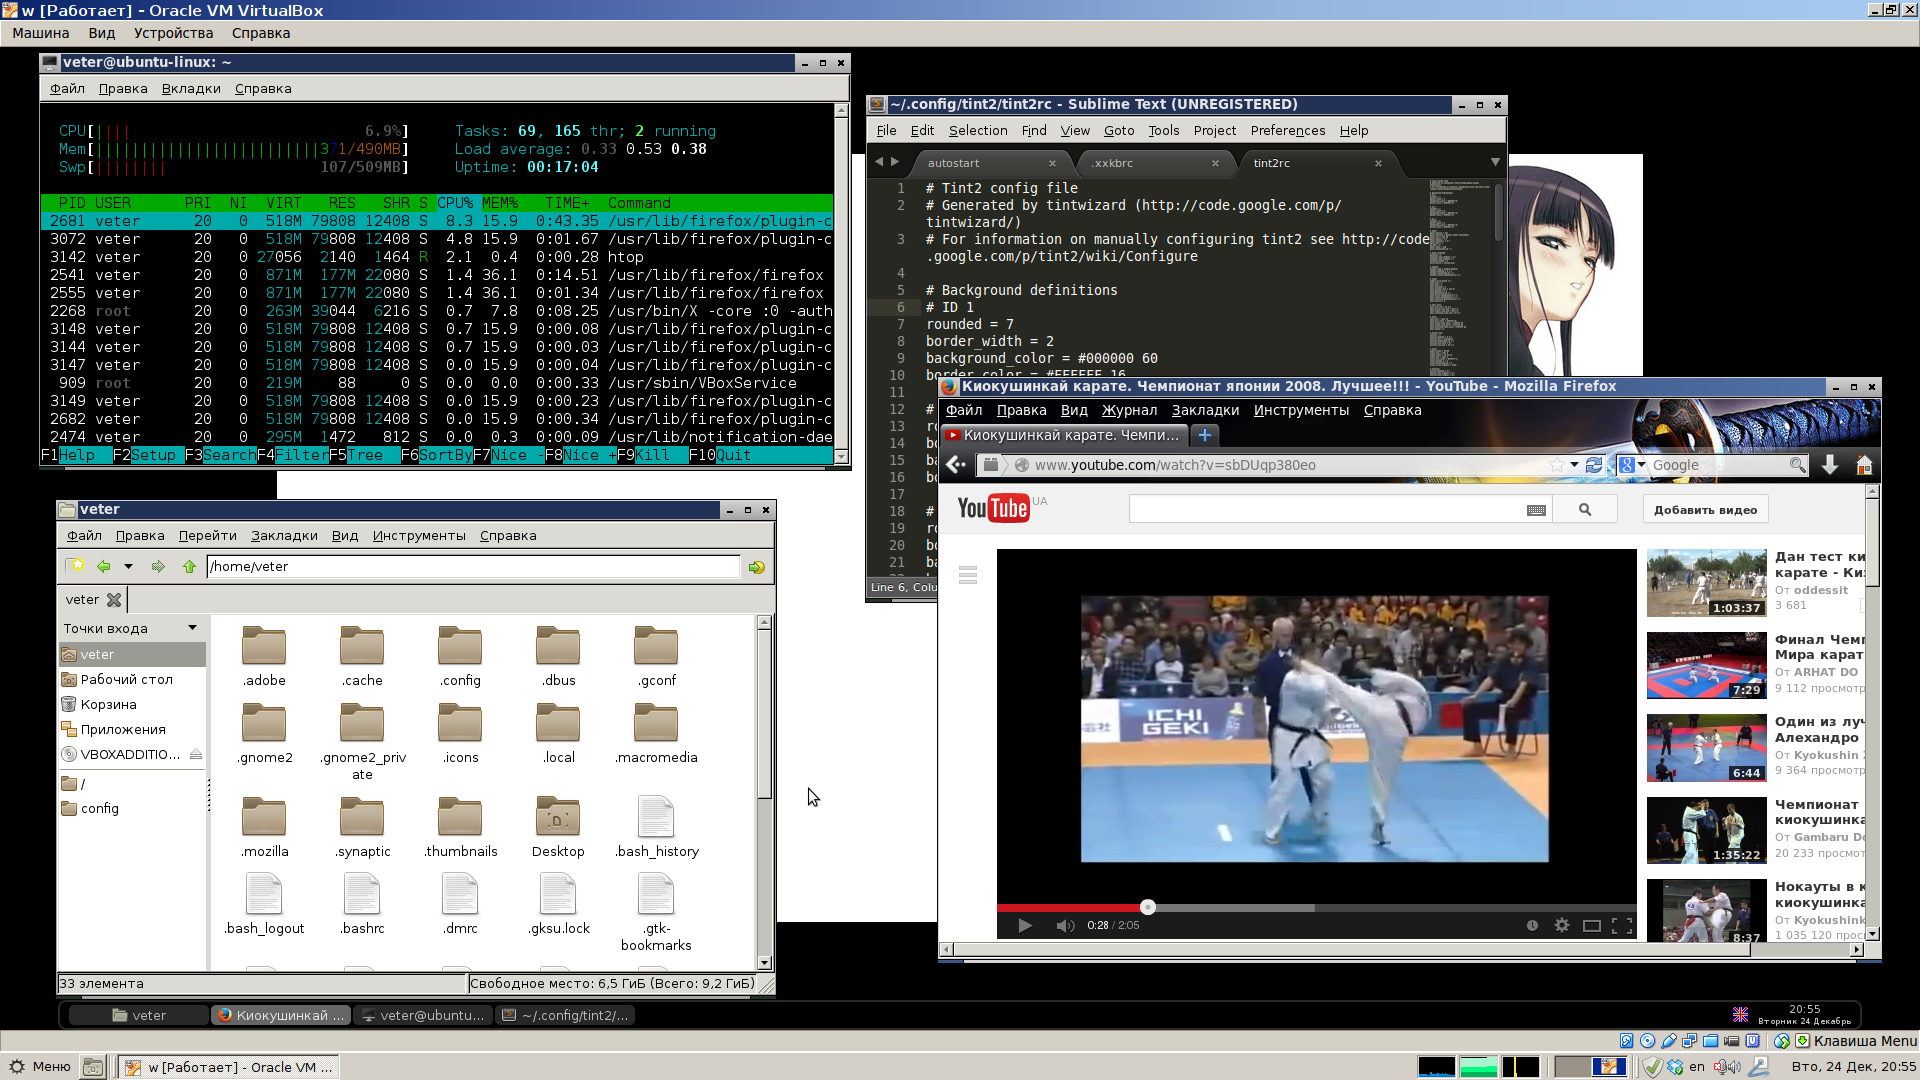
Task: Click the Watch Later clock icon
Action: pyautogui.click(x=1532, y=925)
